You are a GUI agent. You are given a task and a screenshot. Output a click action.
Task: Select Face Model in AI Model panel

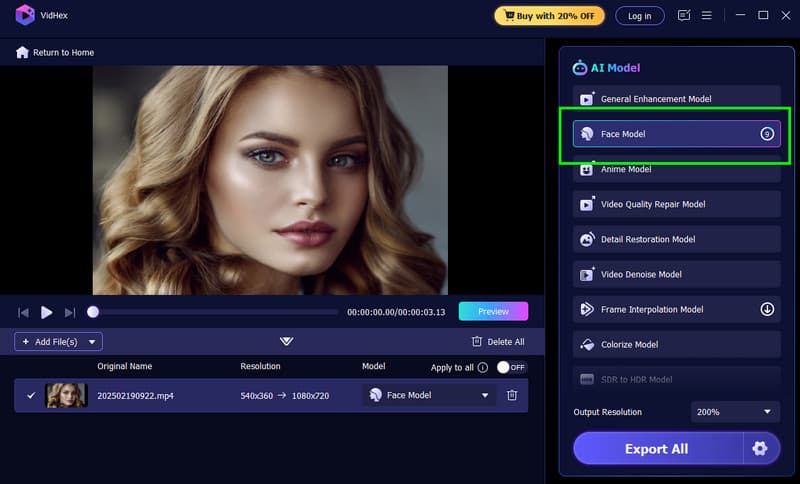pyautogui.click(x=677, y=134)
